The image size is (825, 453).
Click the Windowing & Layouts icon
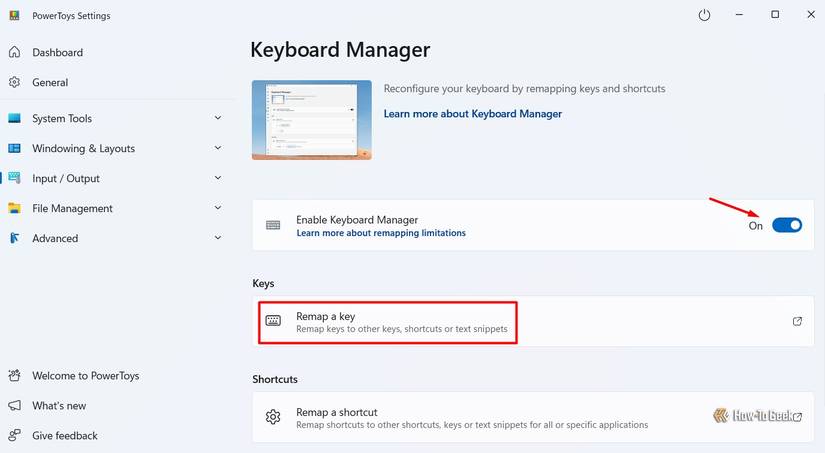[x=15, y=148]
